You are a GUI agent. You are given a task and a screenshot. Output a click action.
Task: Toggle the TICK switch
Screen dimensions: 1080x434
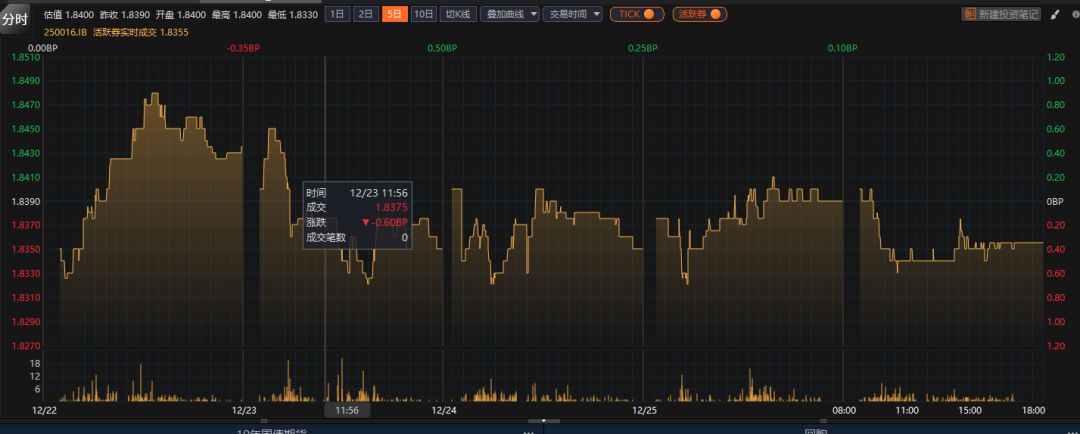637,14
